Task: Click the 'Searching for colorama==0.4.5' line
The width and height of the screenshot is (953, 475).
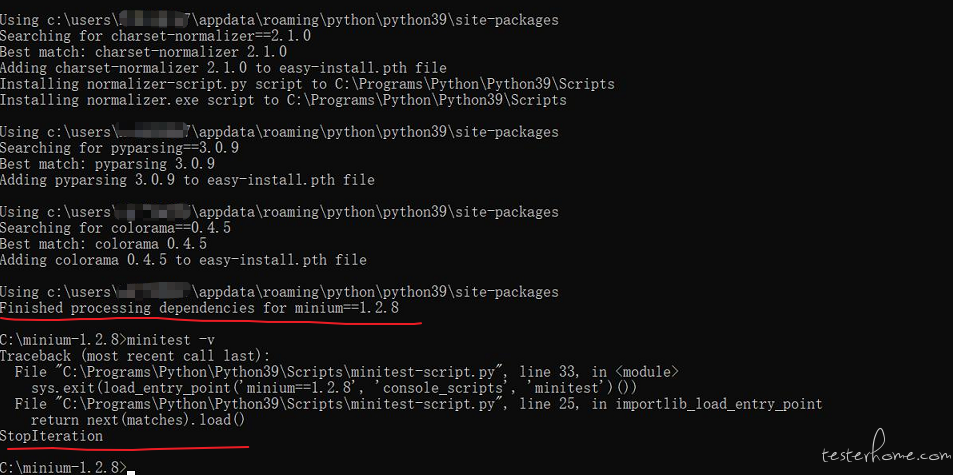Action: tap(115, 228)
